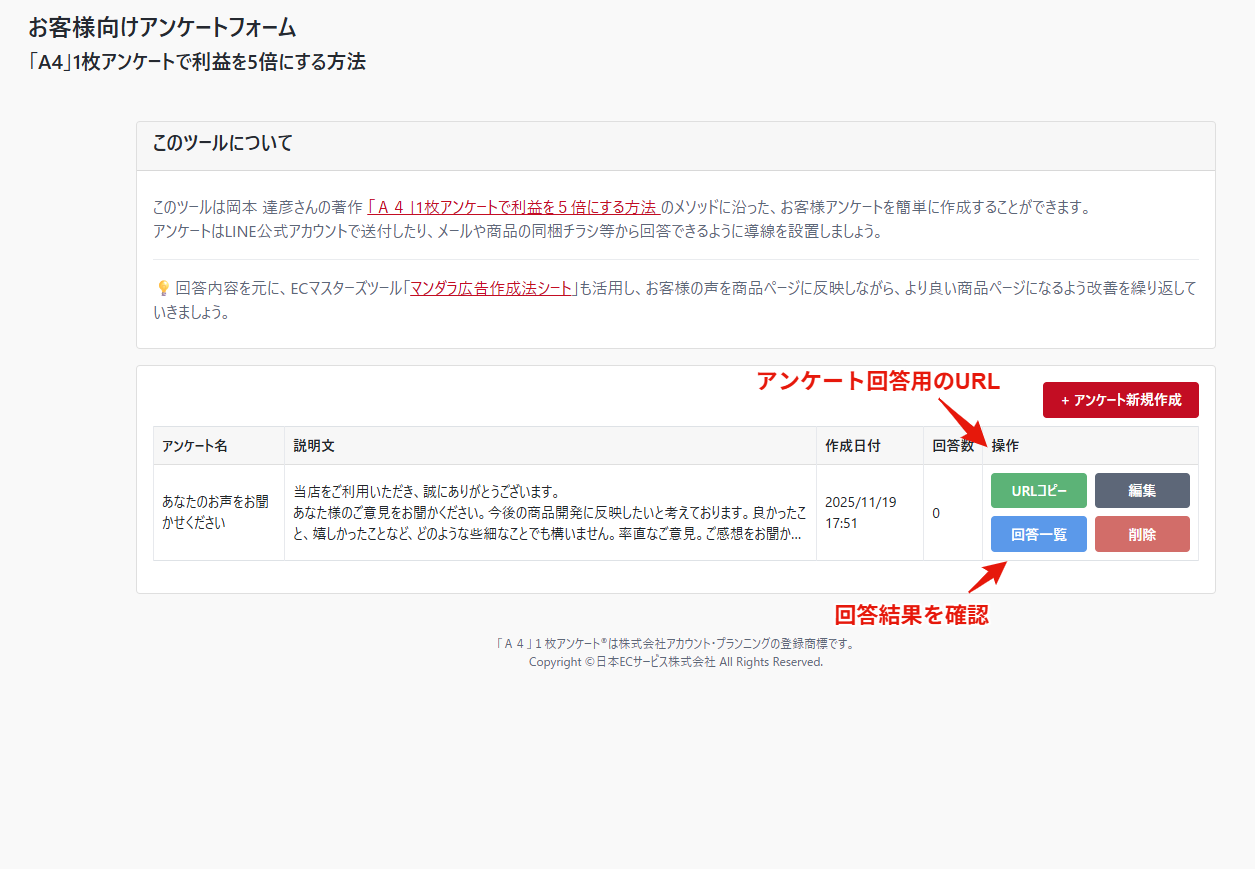Select the survey name あなたのお声をお聞かせください
The height and width of the screenshot is (869, 1255).
[x=215, y=512]
